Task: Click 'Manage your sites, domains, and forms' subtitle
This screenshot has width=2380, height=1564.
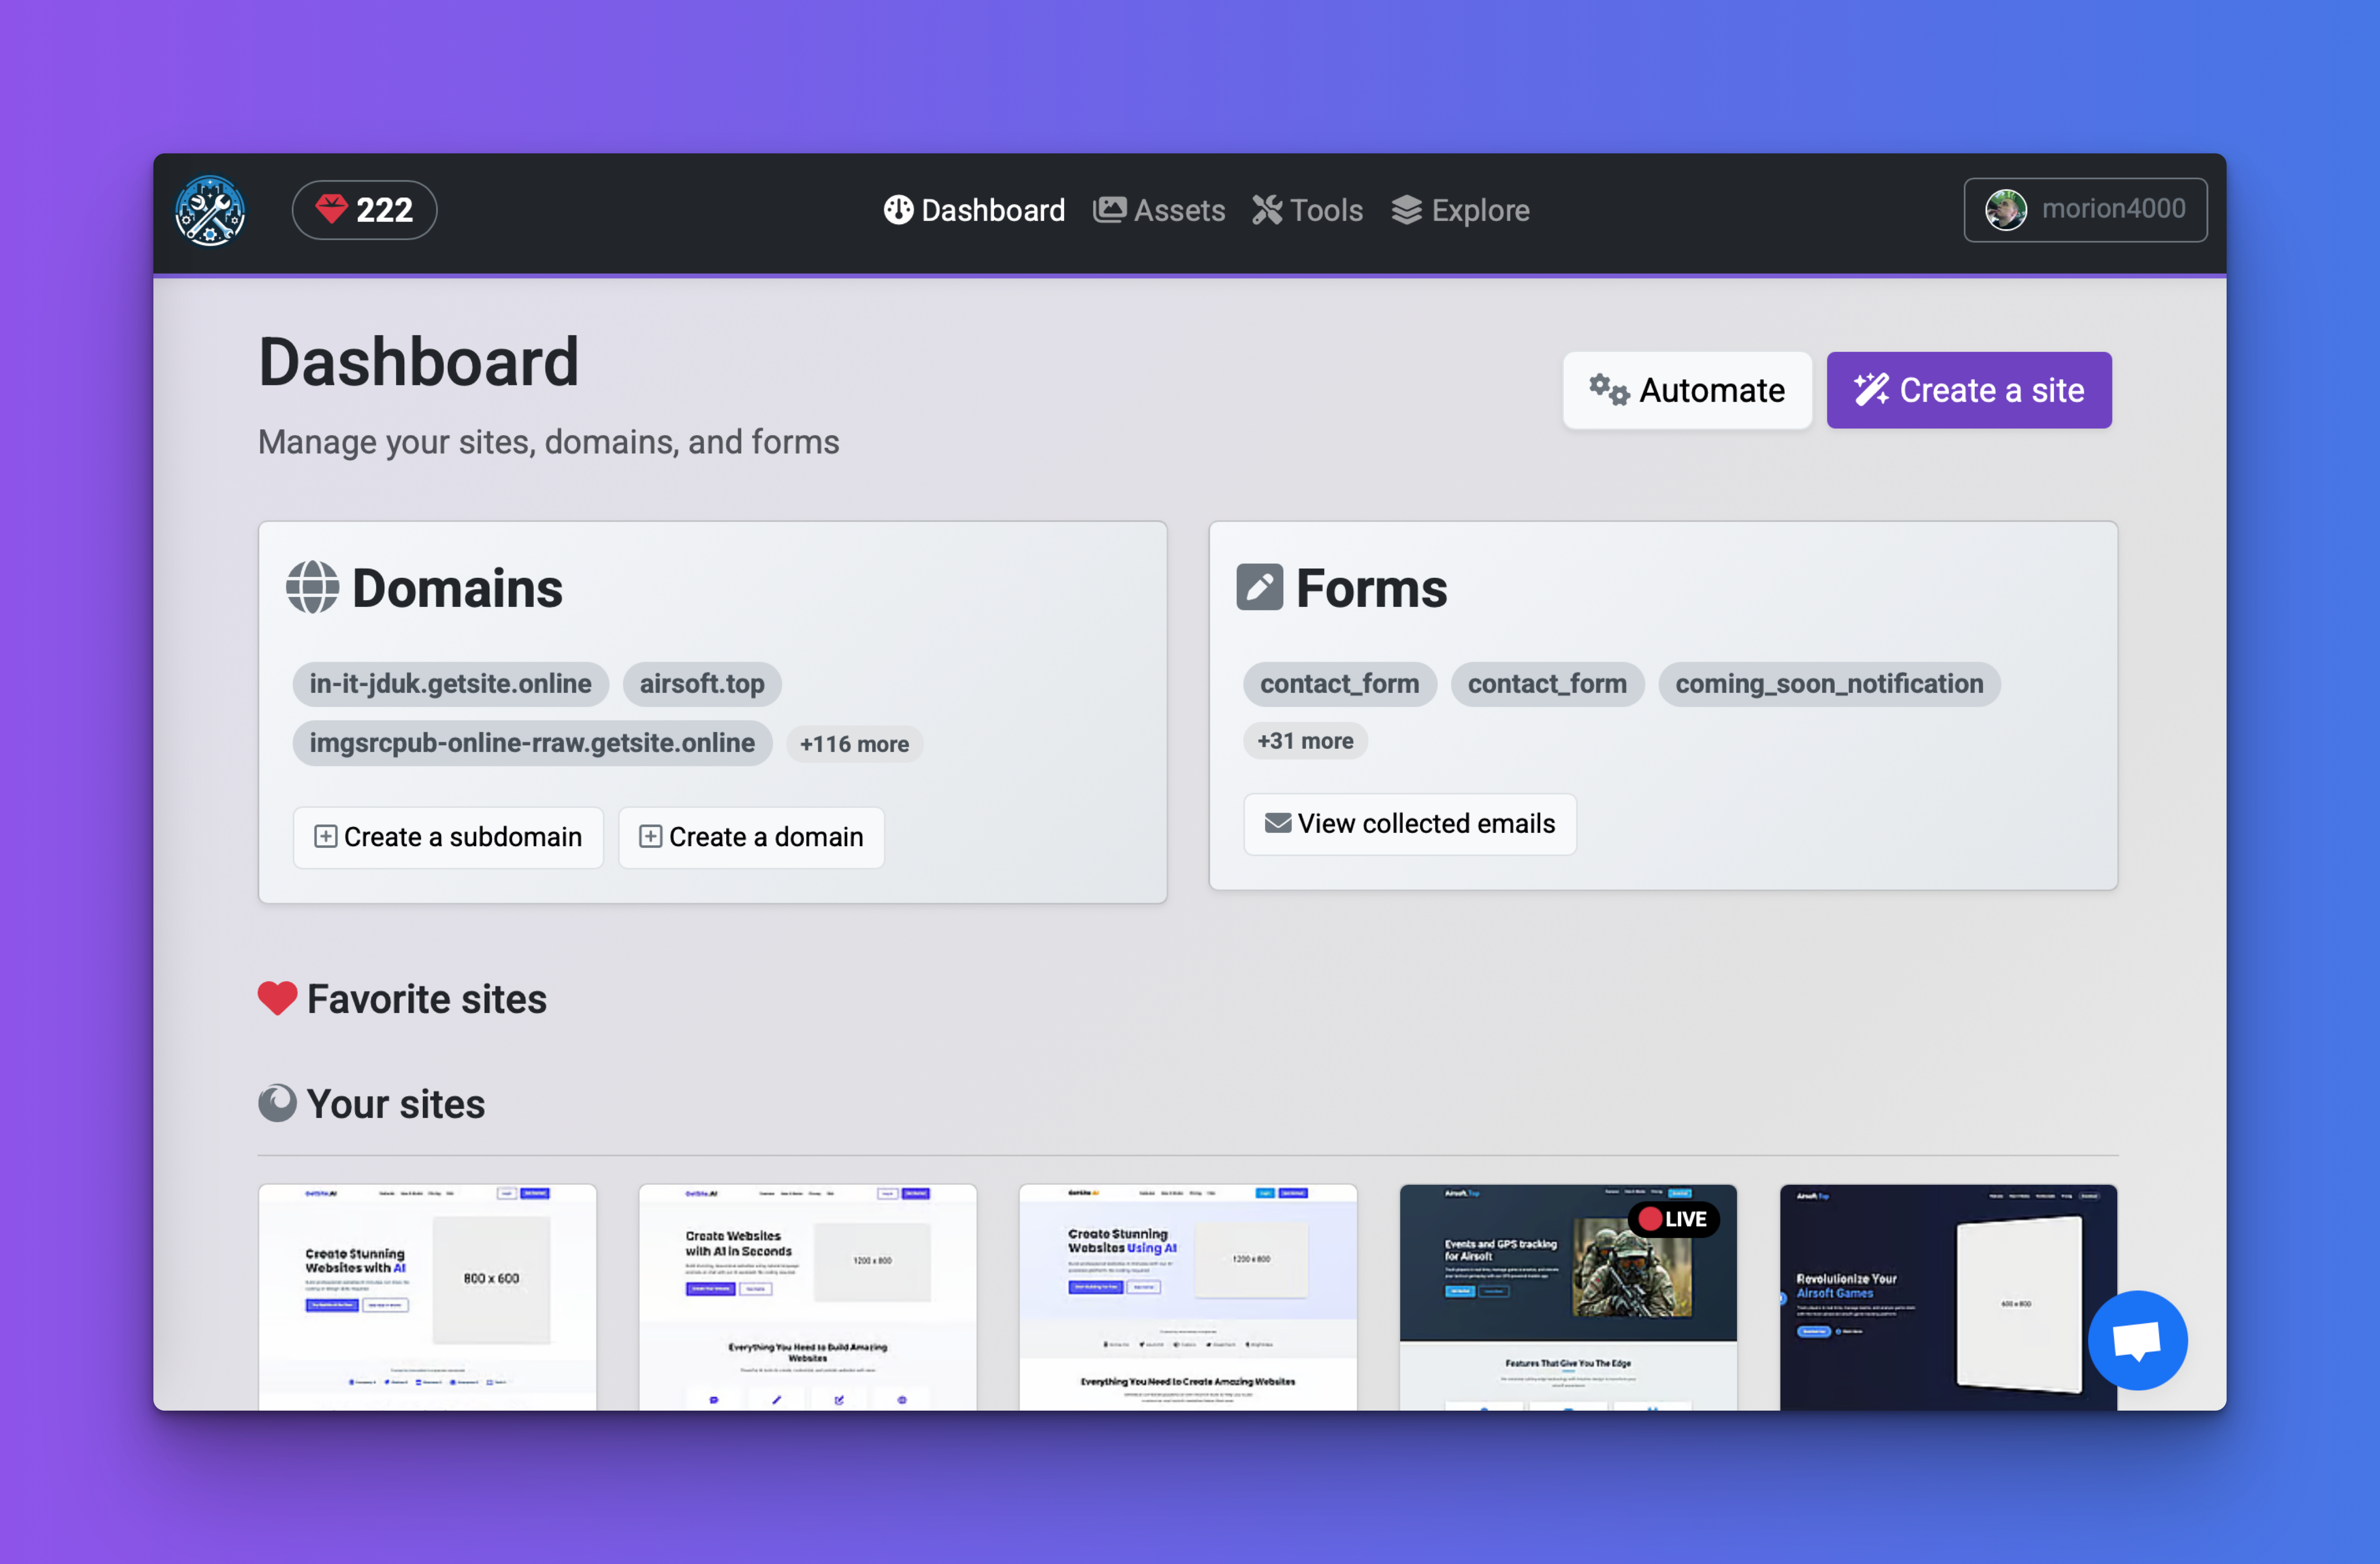Action: pos(549,442)
